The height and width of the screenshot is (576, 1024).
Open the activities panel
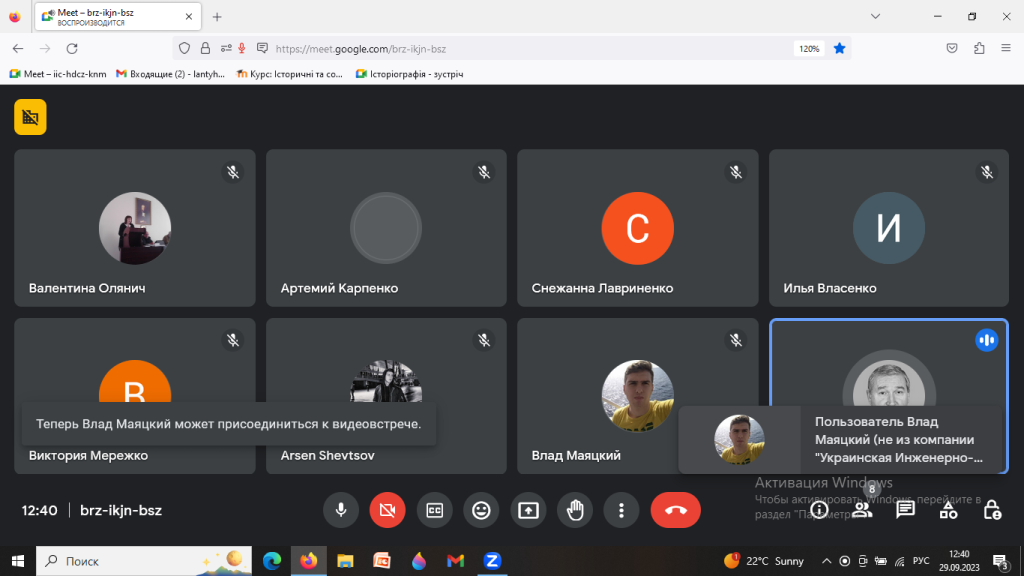click(948, 510)
